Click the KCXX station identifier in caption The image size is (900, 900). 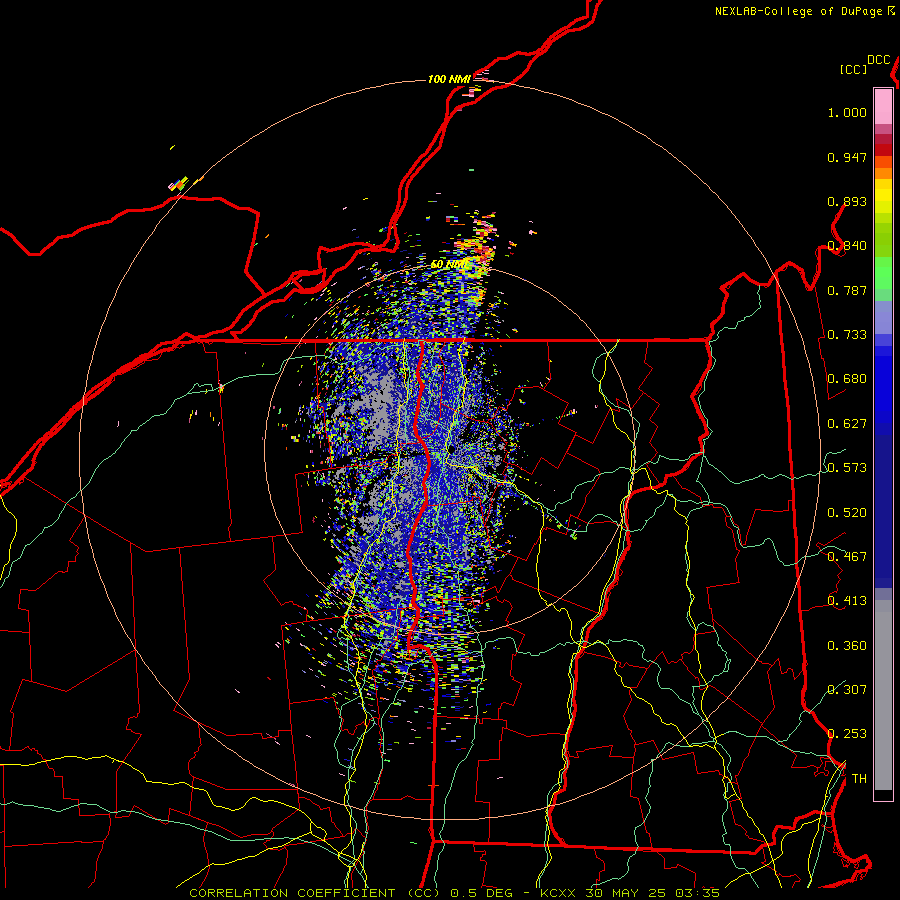(x=560, y=893)
